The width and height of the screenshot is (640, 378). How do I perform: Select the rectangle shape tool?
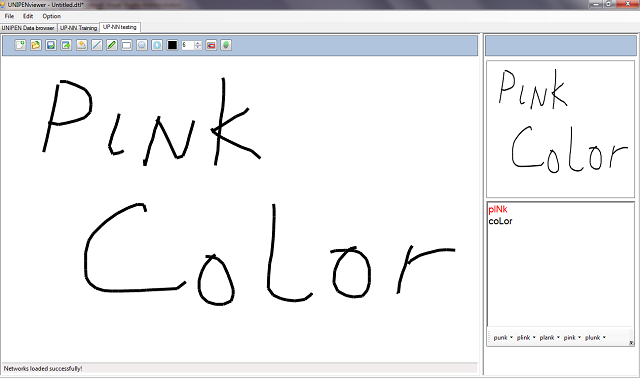click(x=127, y=45)
